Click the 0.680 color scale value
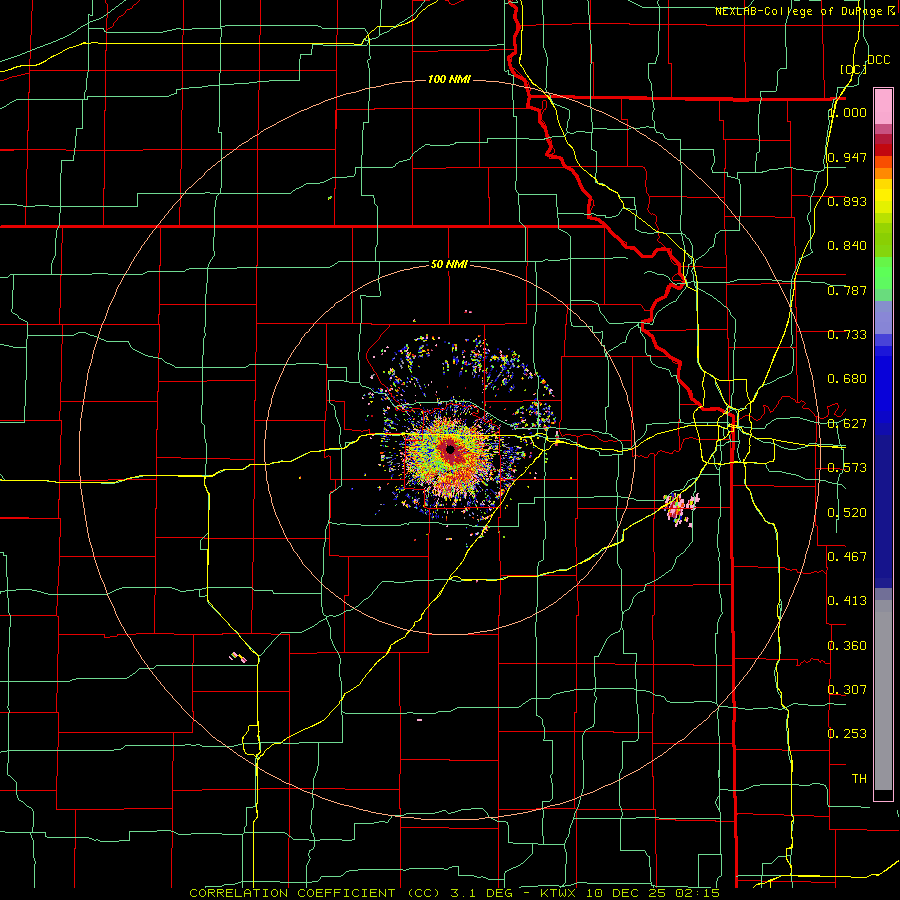Image resolution: width=900 pixels, height=900 pixels. [x=847, y=379]
